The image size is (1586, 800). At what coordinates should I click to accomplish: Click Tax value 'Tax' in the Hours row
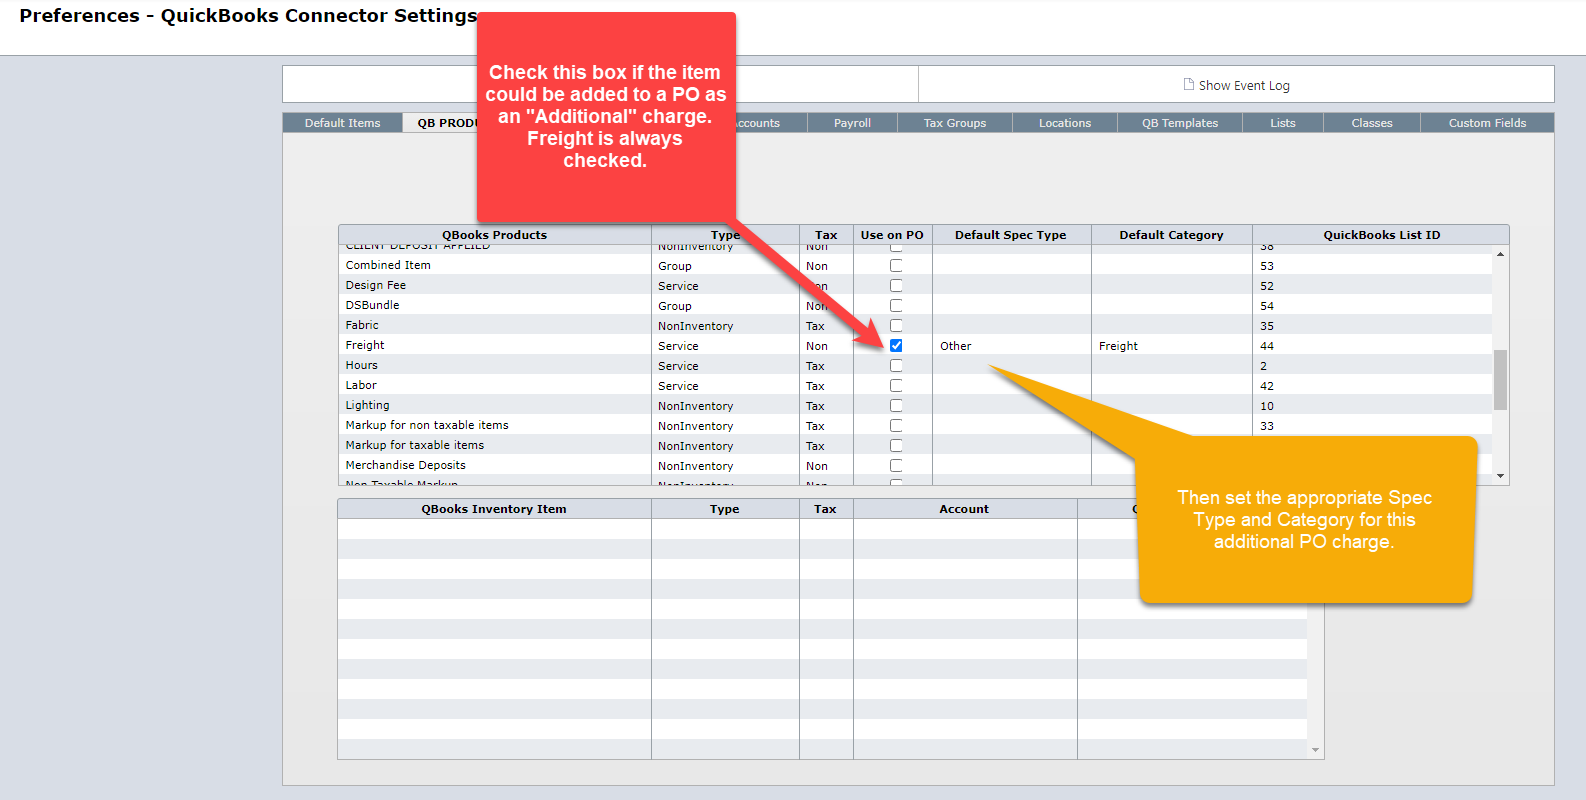[815, 366]
